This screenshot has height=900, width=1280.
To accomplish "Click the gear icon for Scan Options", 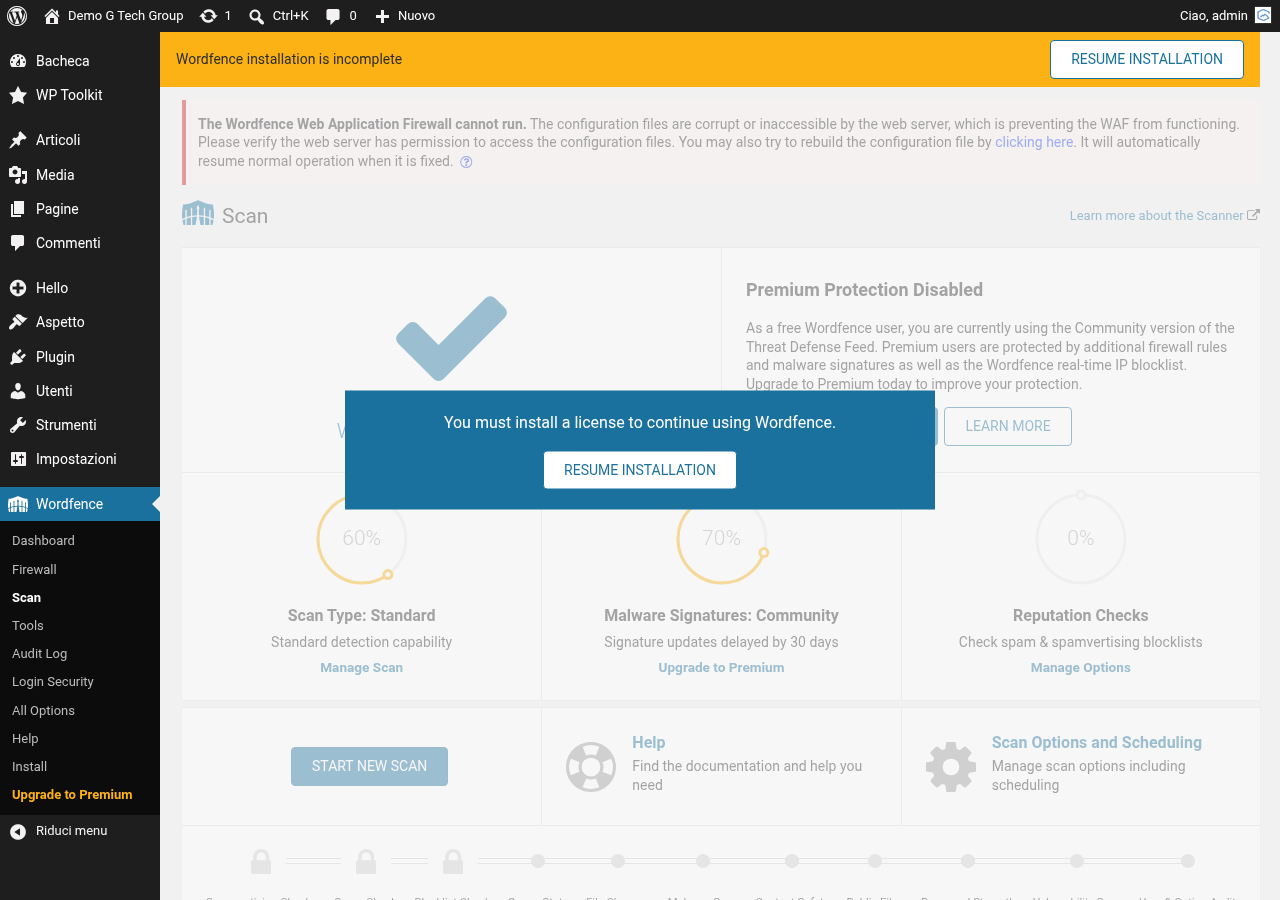I will coord(951,767).
